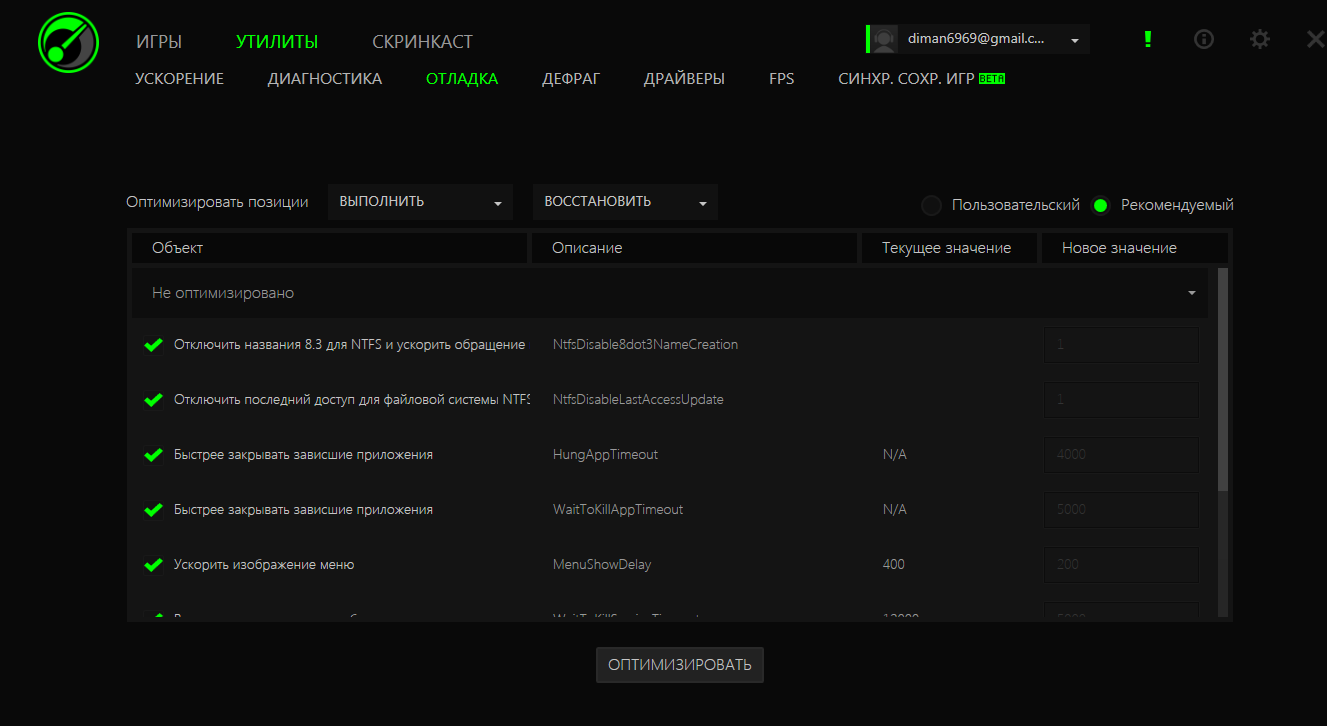Open the УСКОРЕНИЕ subtab
This screenshot has width=1327, height=726.
[179, 78]
